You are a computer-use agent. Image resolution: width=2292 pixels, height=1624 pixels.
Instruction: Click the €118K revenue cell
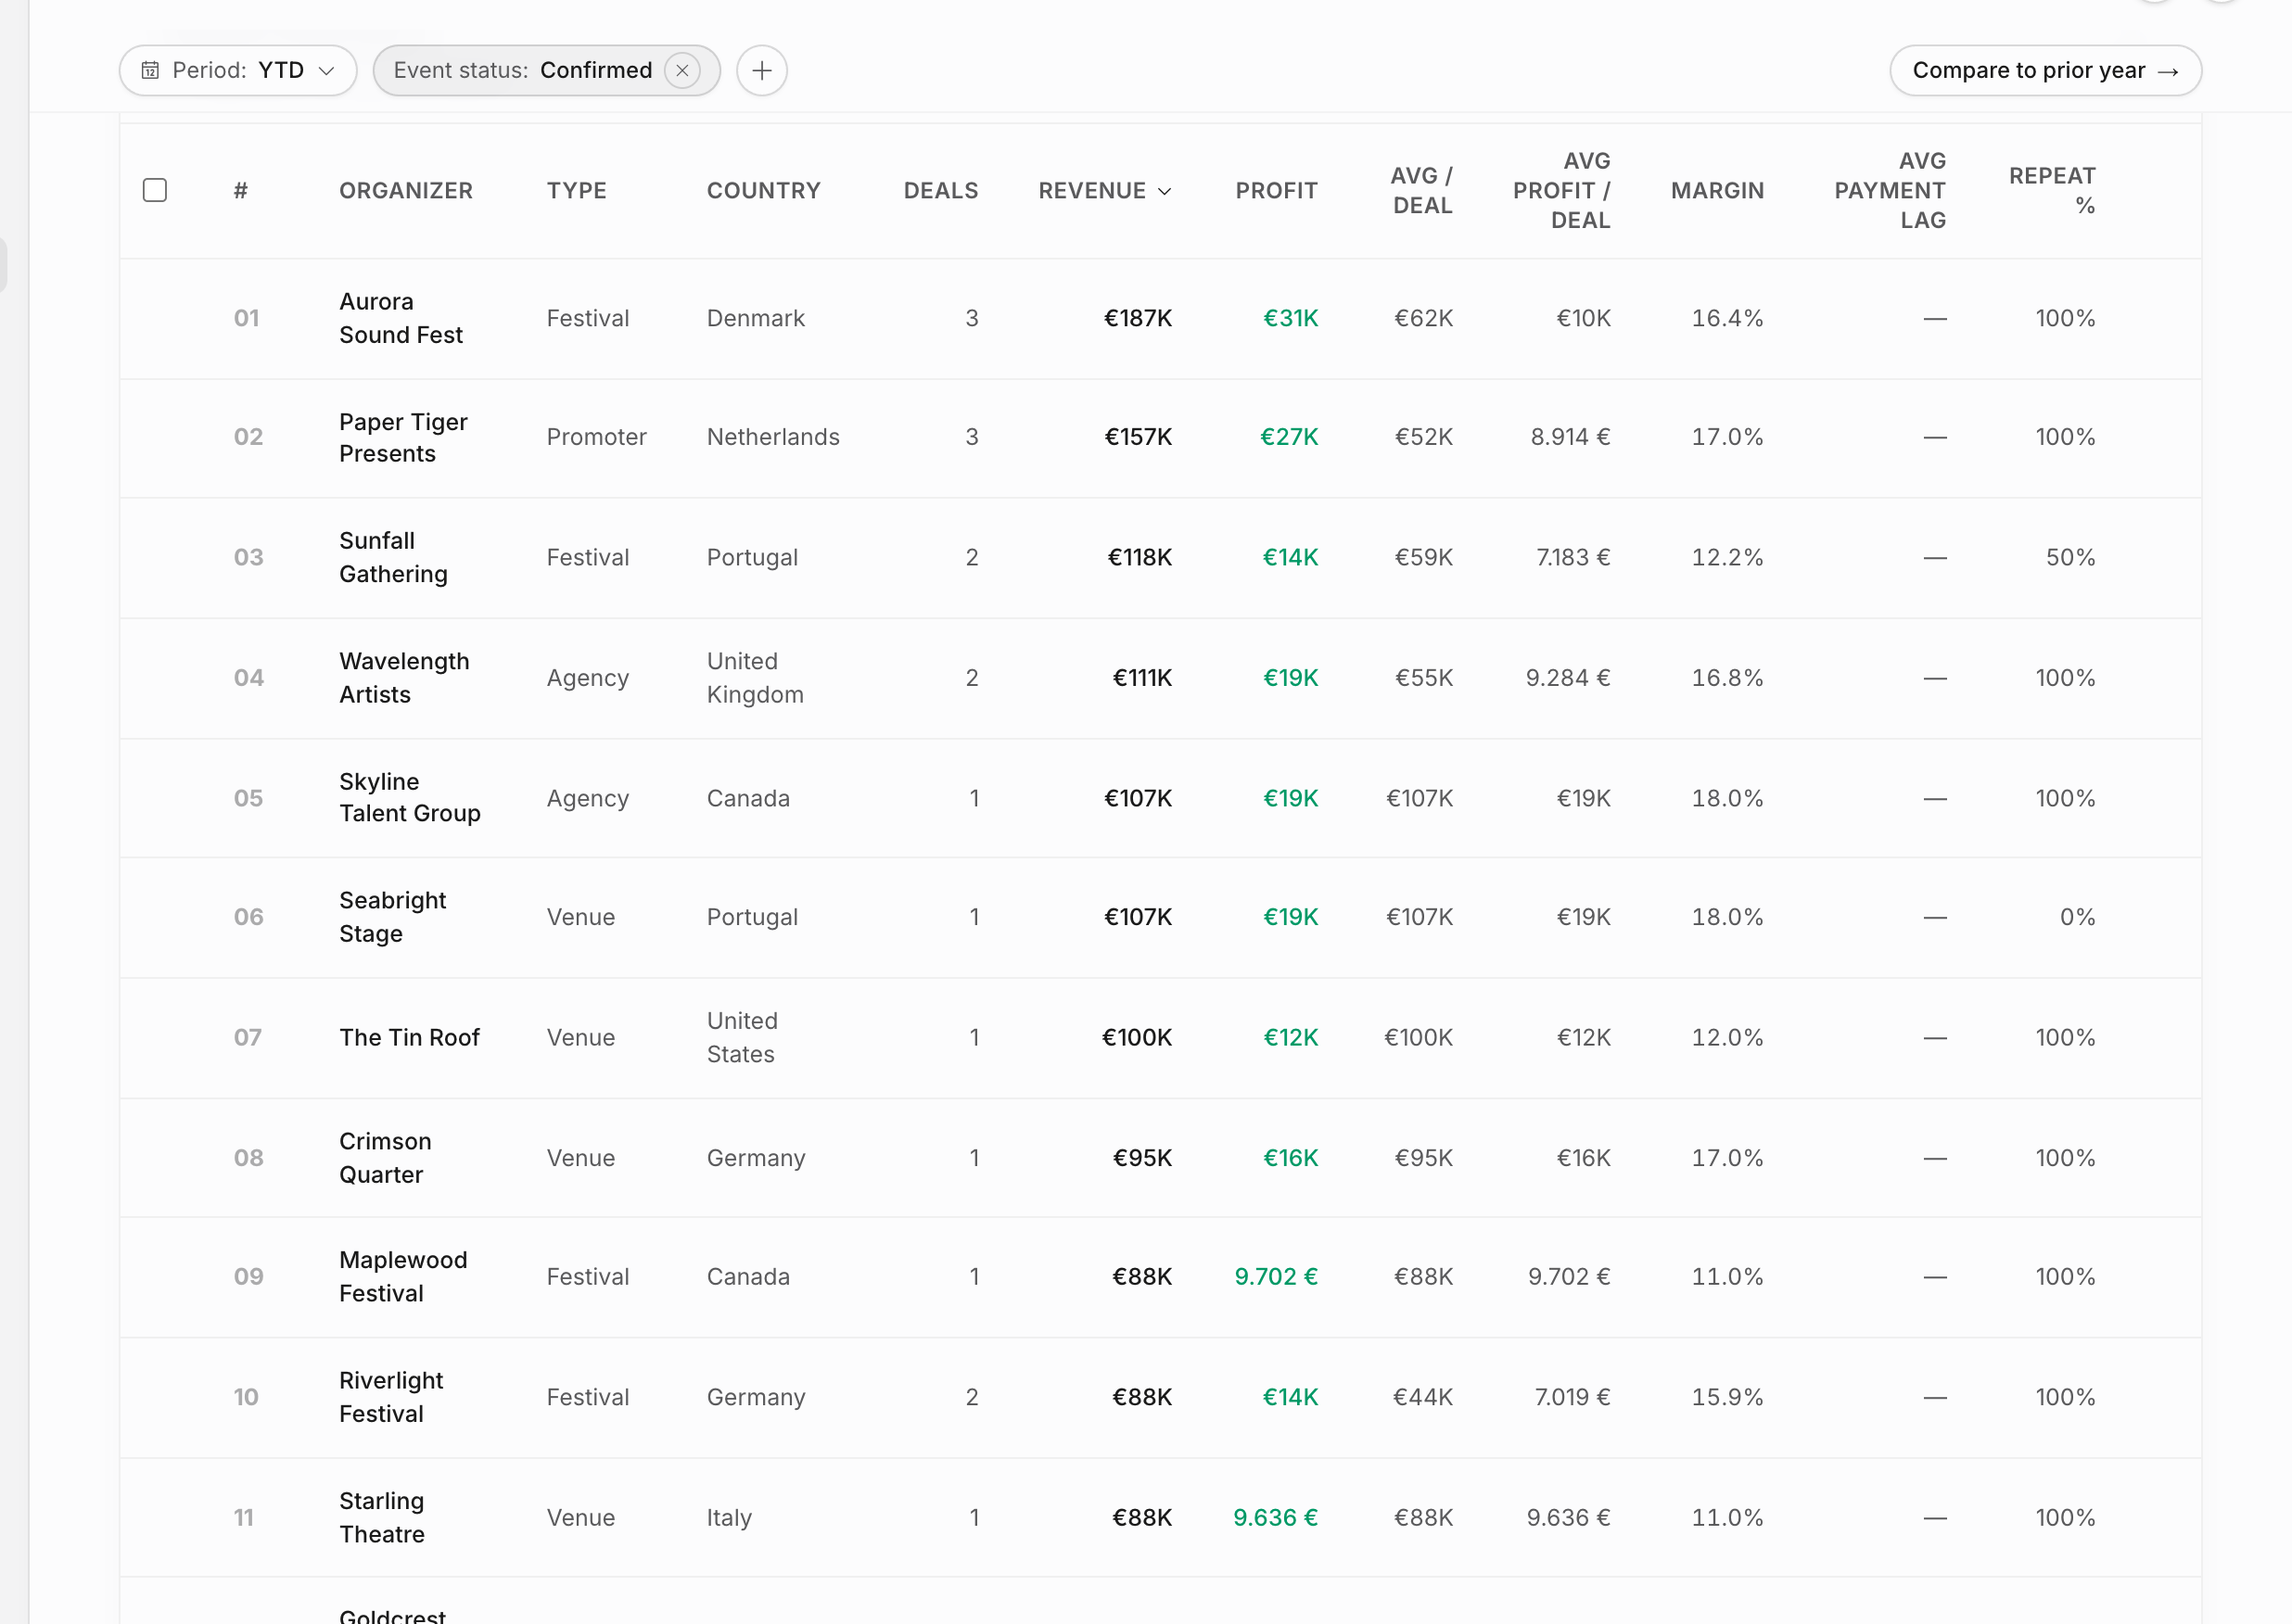coord(1139,557)
